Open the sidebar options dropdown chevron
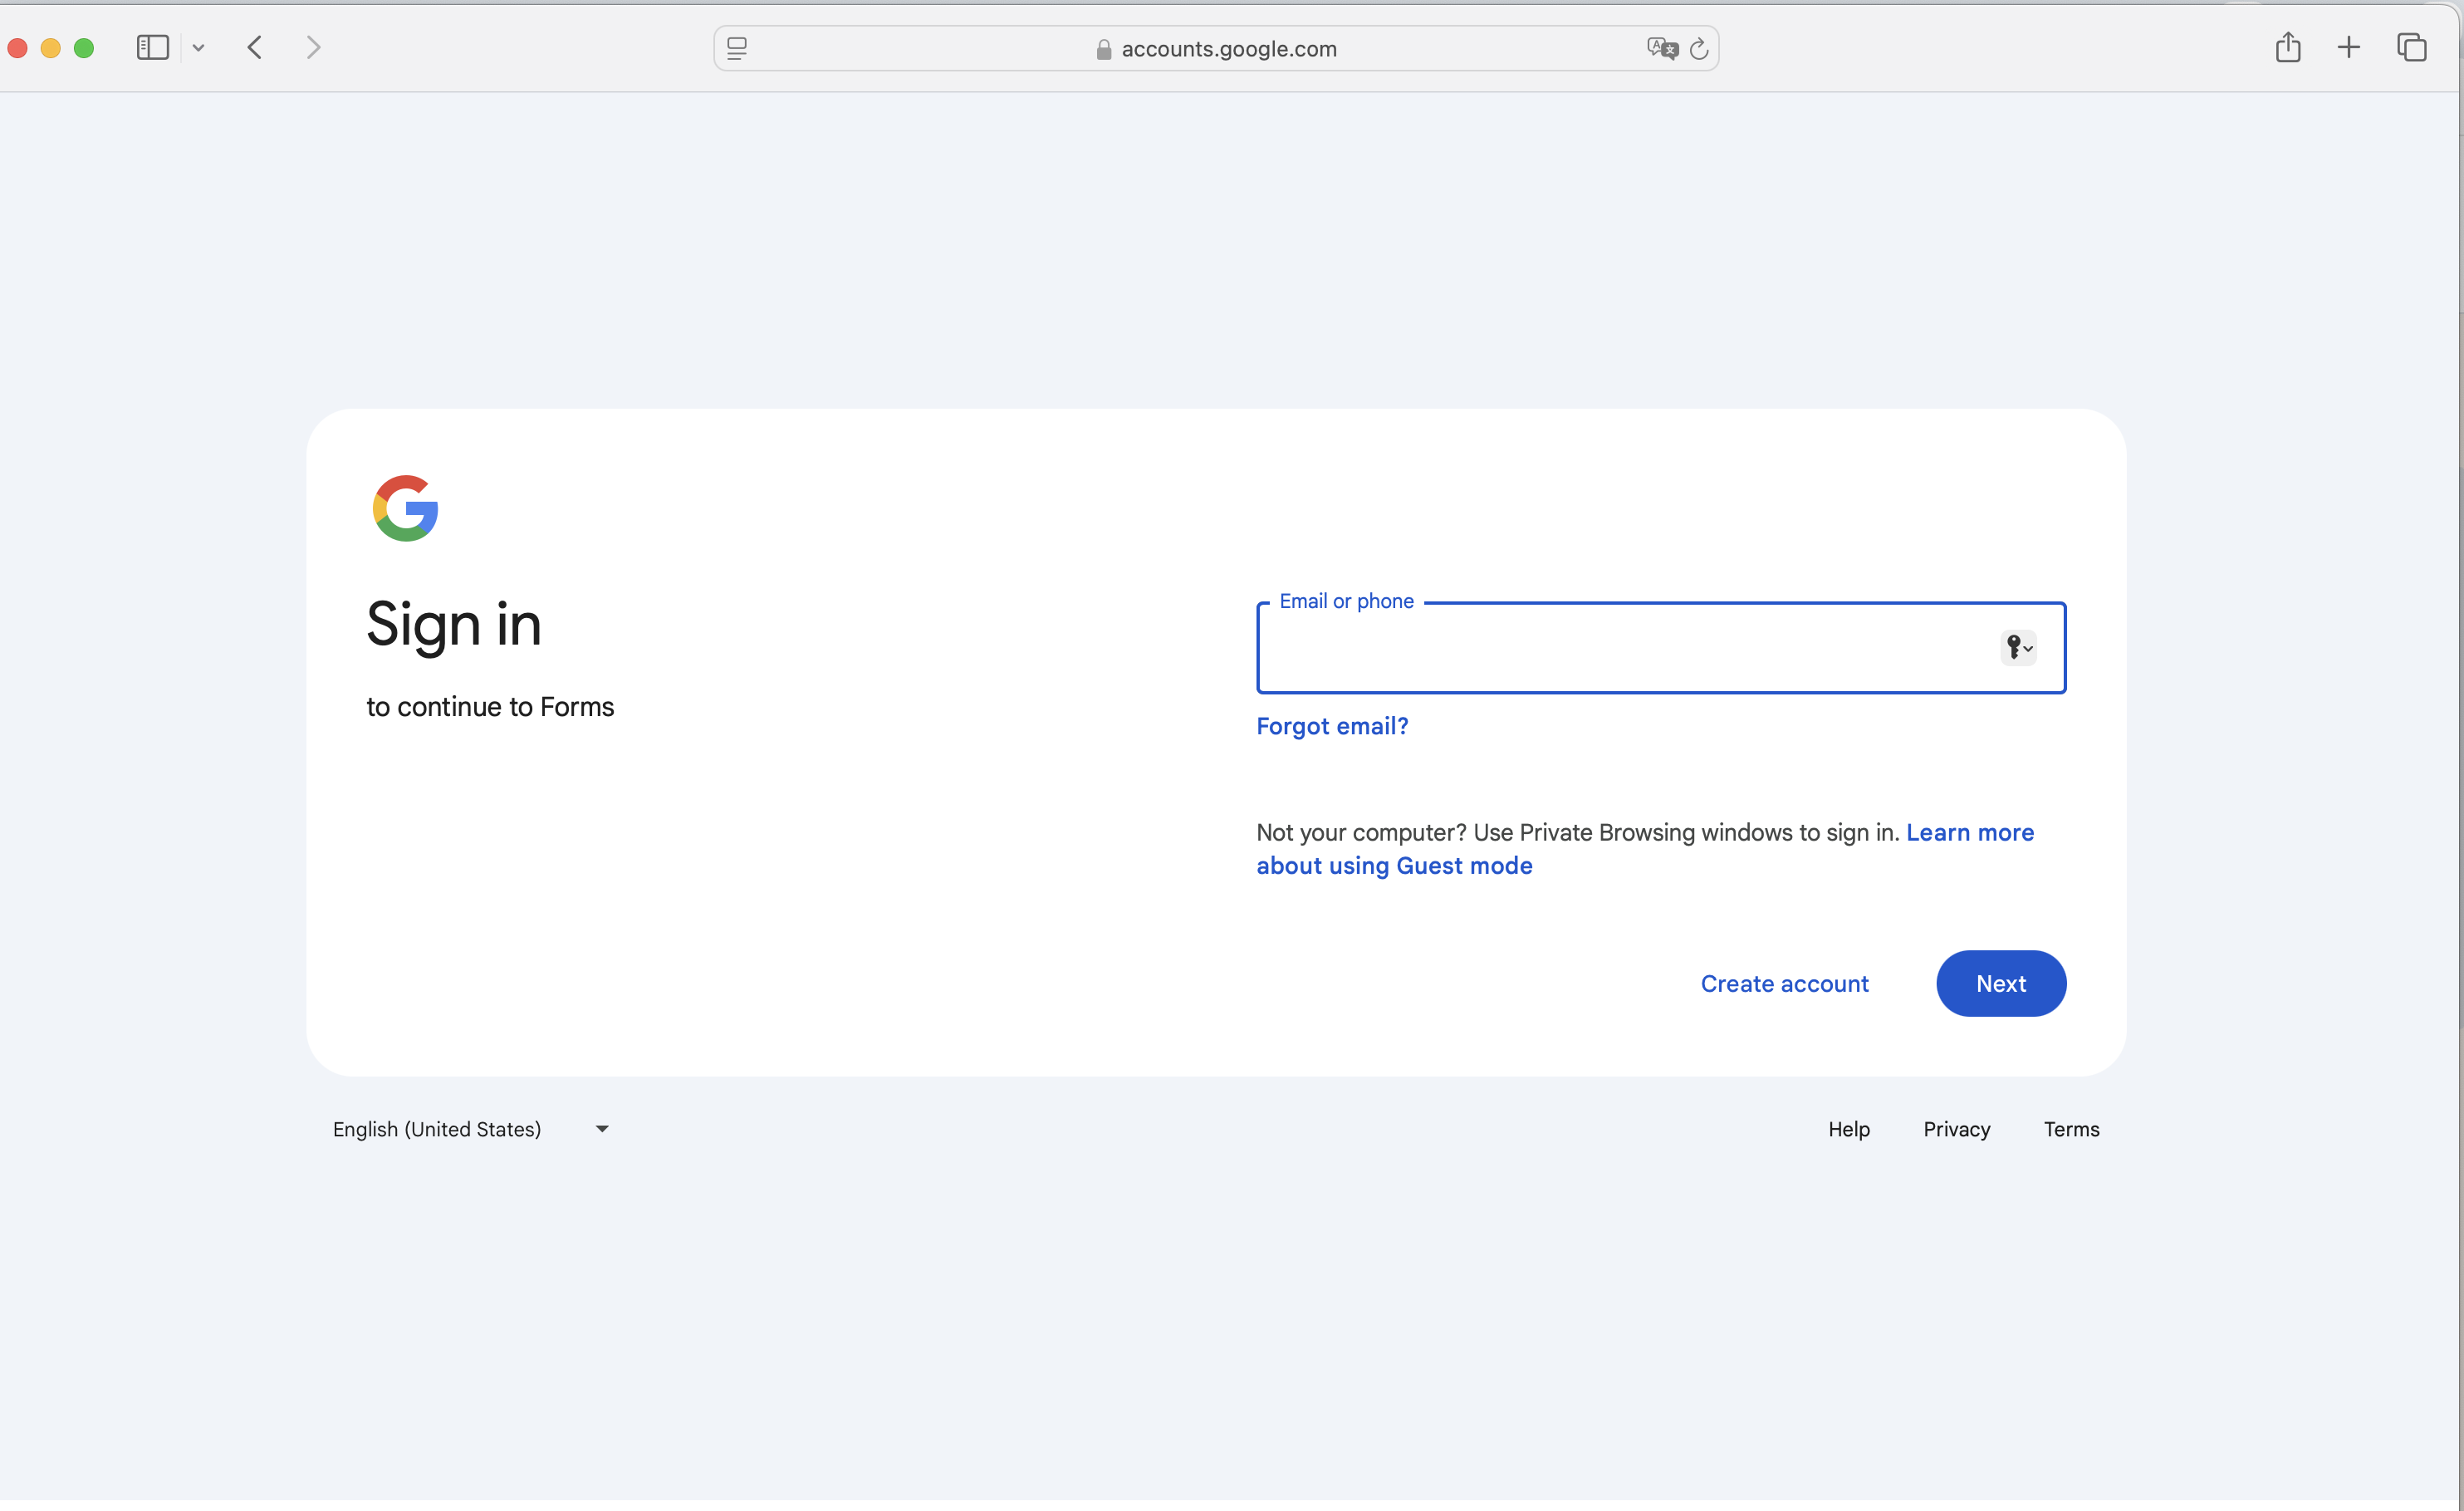Image resolution: width=2464 pixels, height=1511 pixels. coord(198,48)
